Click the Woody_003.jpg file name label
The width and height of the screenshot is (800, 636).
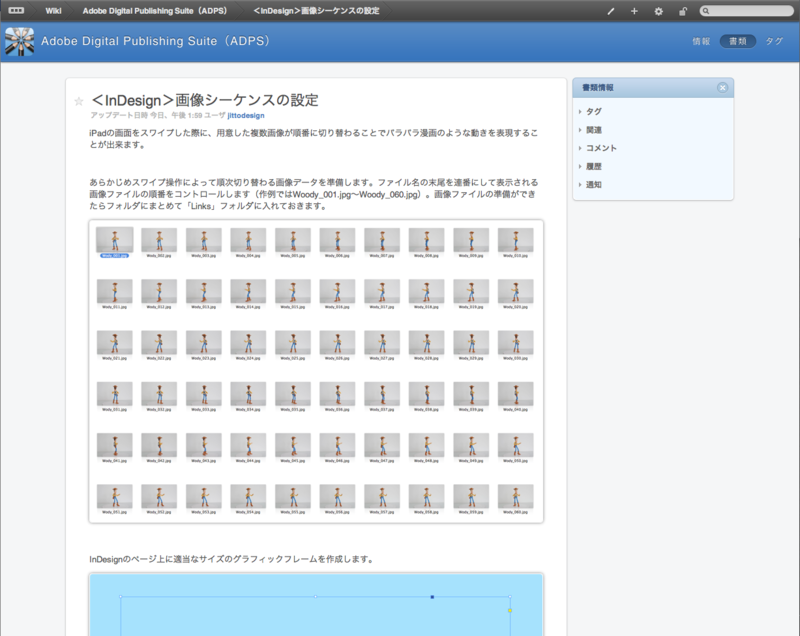point(204,256)
